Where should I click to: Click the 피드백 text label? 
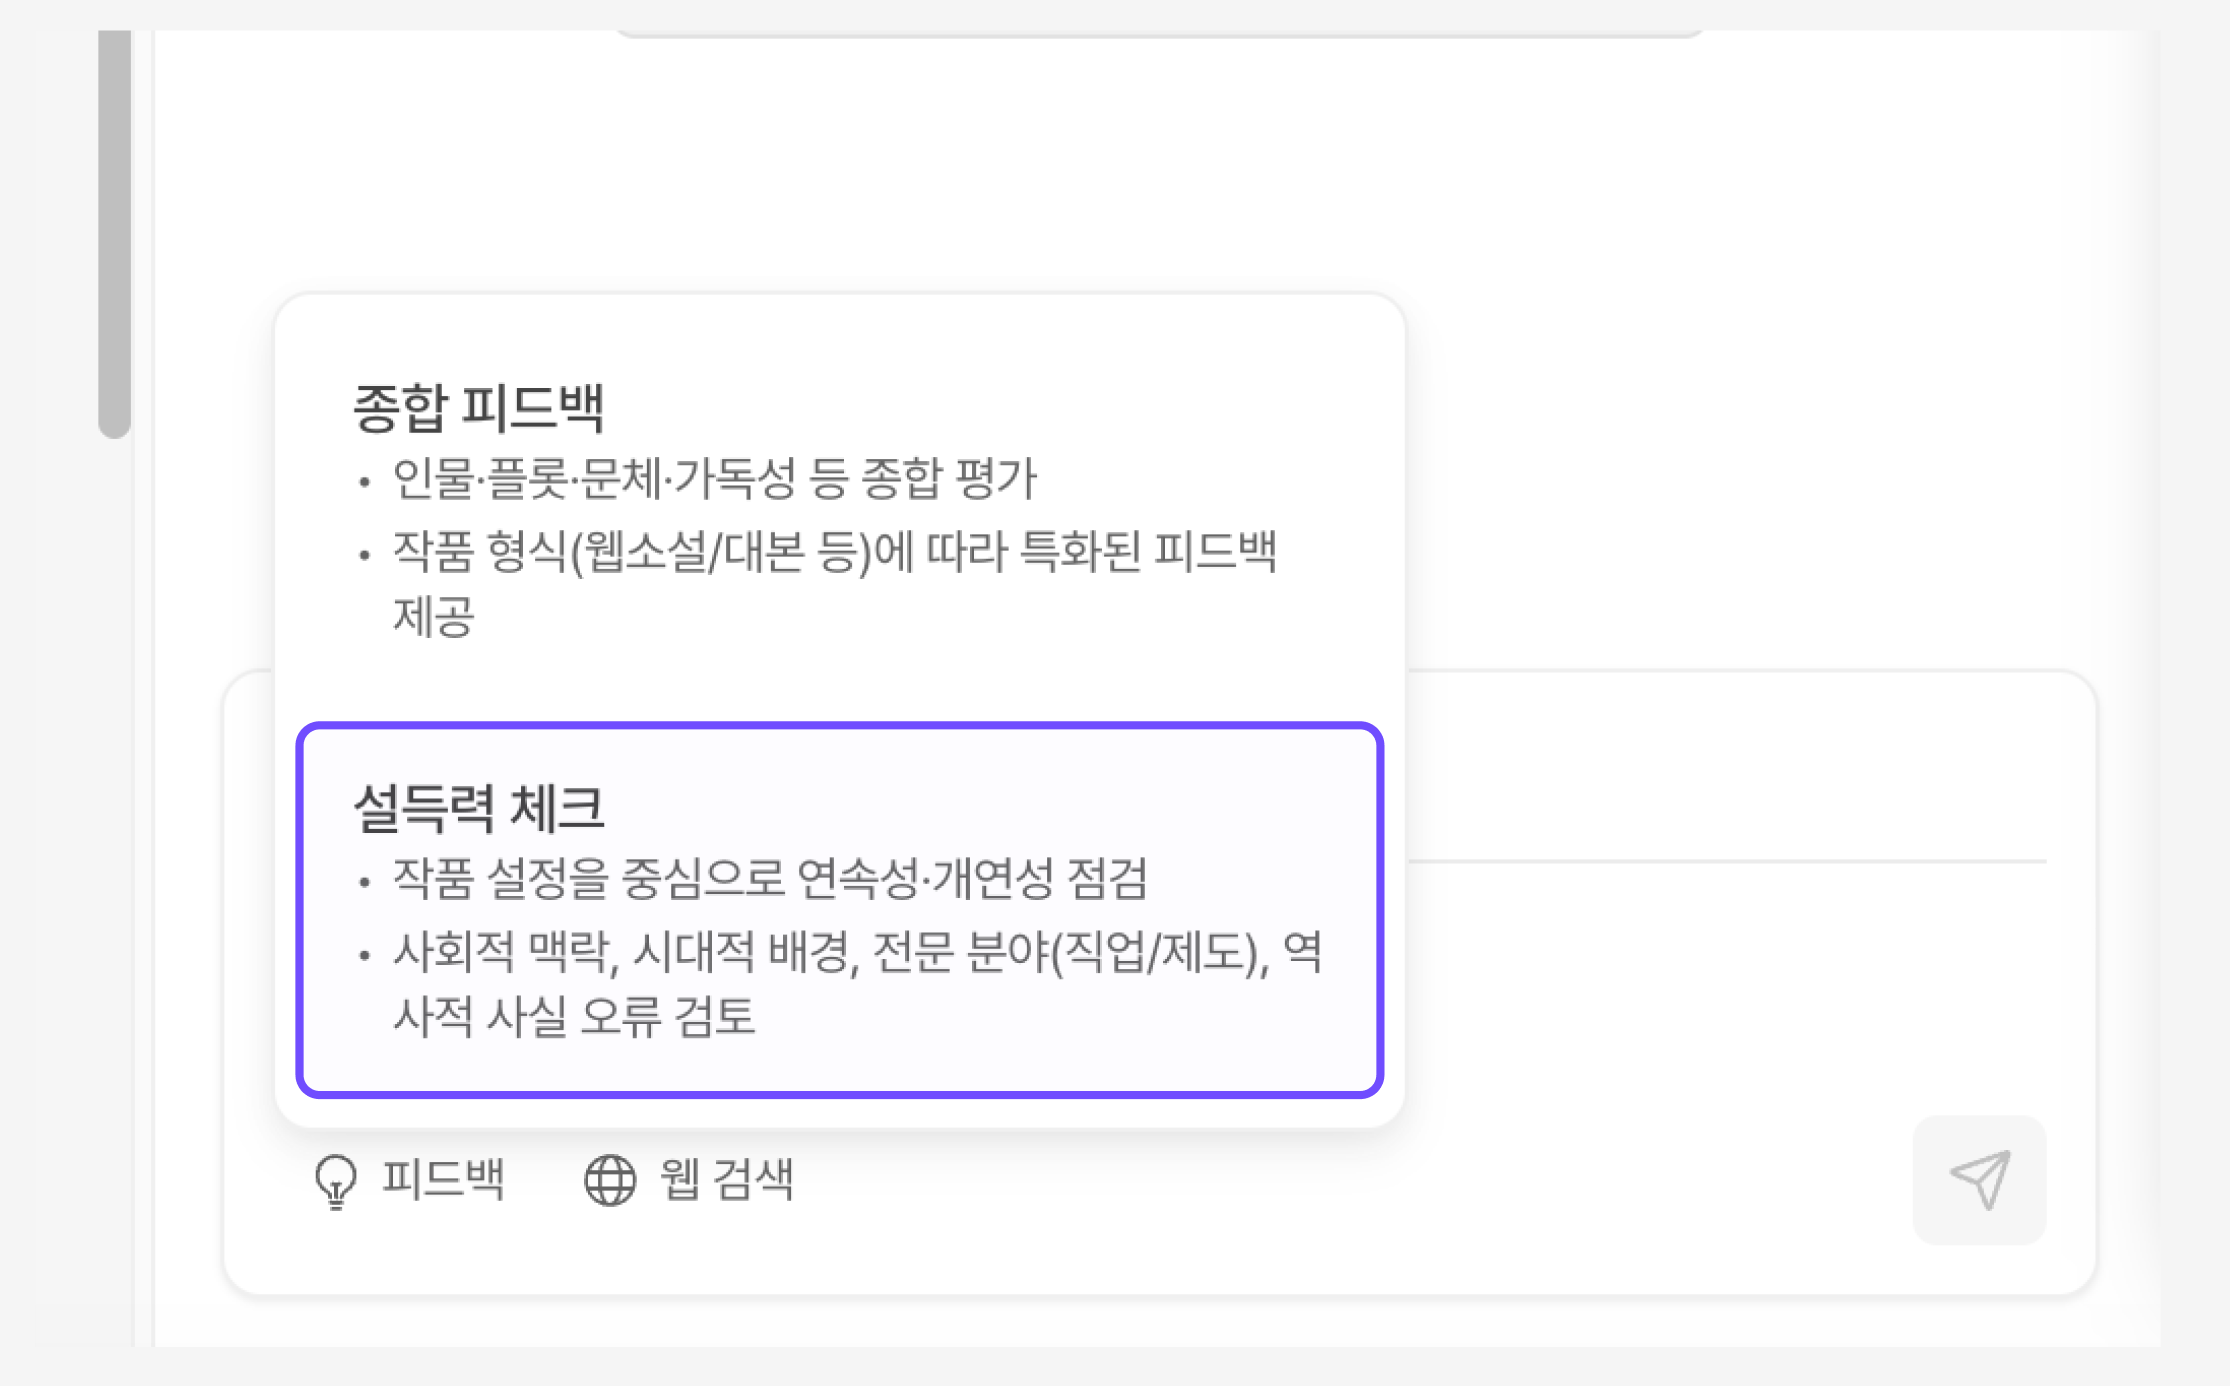click(x=443, y=1180)
